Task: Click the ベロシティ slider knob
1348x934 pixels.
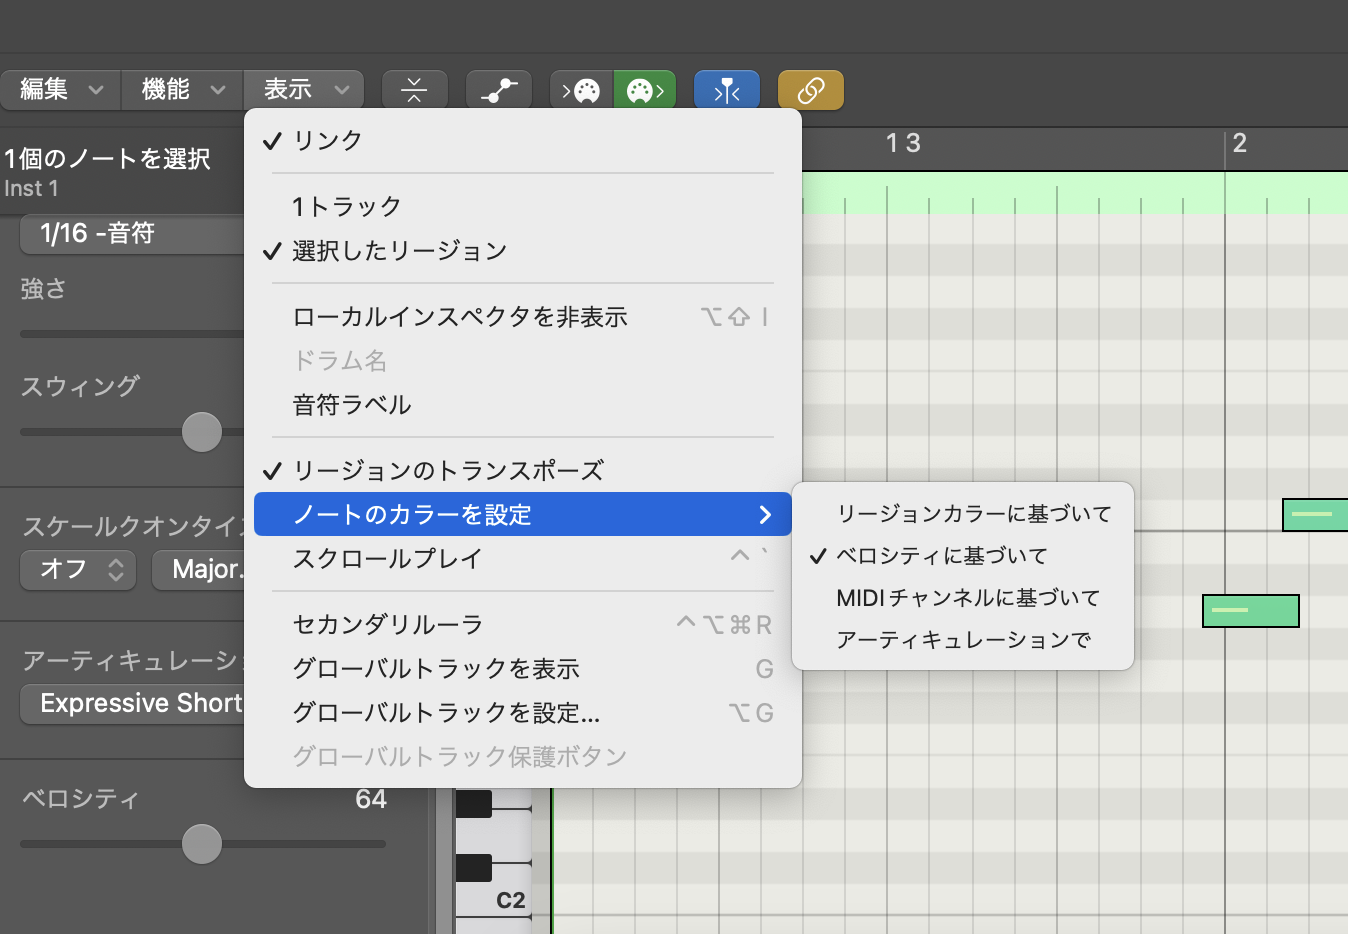Action: (202, 844)
